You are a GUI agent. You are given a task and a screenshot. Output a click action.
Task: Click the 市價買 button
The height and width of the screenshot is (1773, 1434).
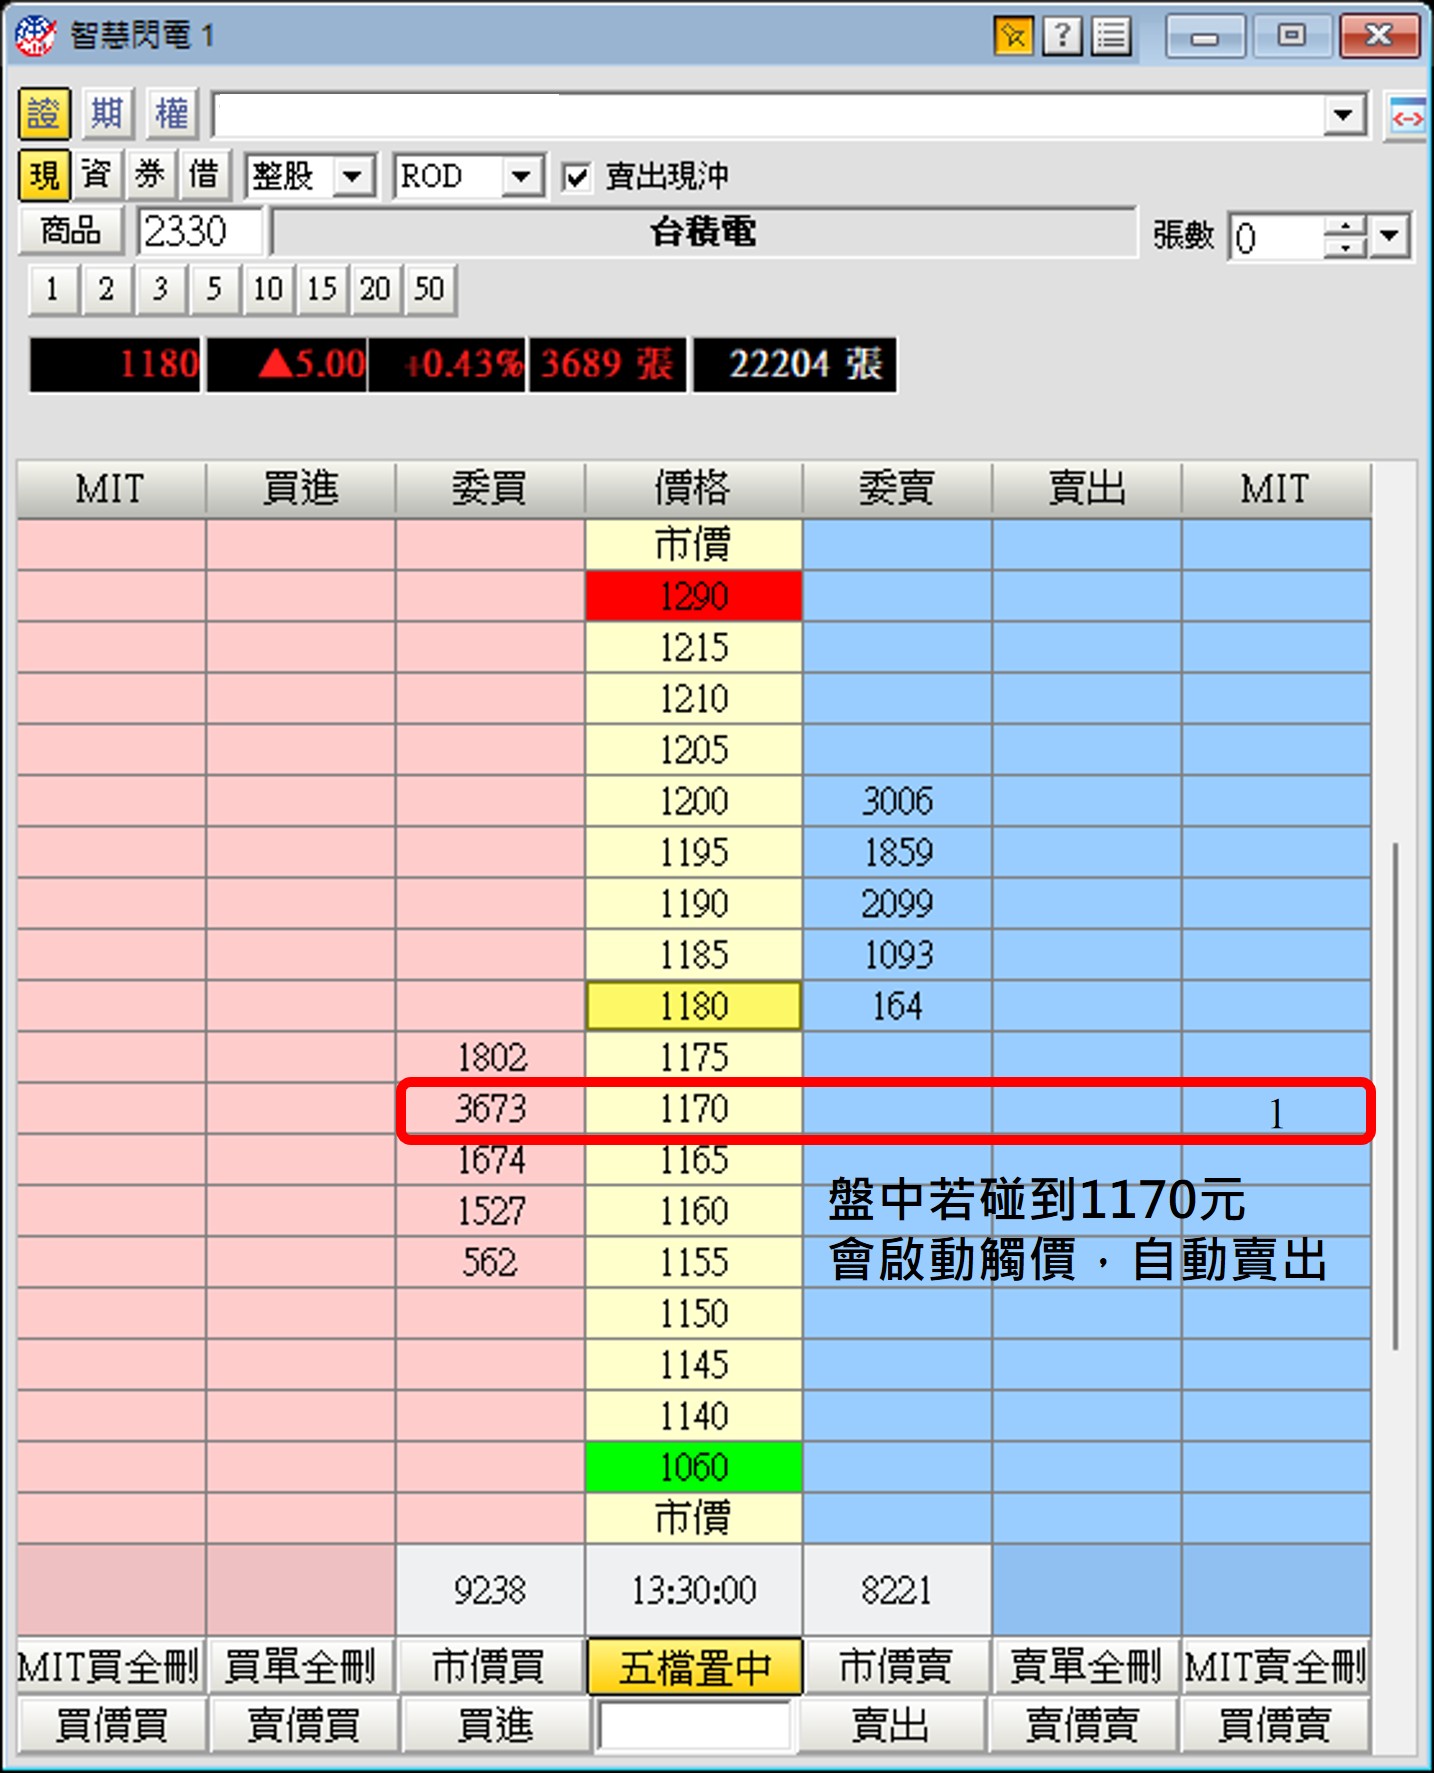(490, 1667)
